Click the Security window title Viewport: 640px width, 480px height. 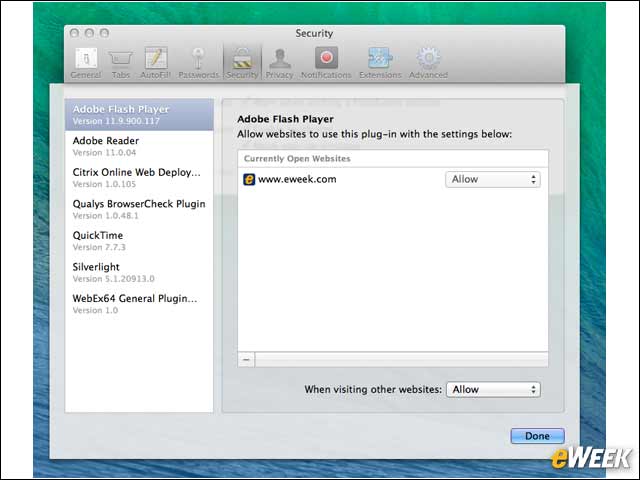coord(314,33)
